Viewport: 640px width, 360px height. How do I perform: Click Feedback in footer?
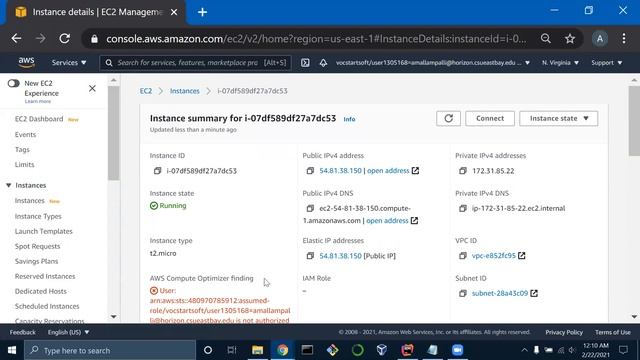22,332
